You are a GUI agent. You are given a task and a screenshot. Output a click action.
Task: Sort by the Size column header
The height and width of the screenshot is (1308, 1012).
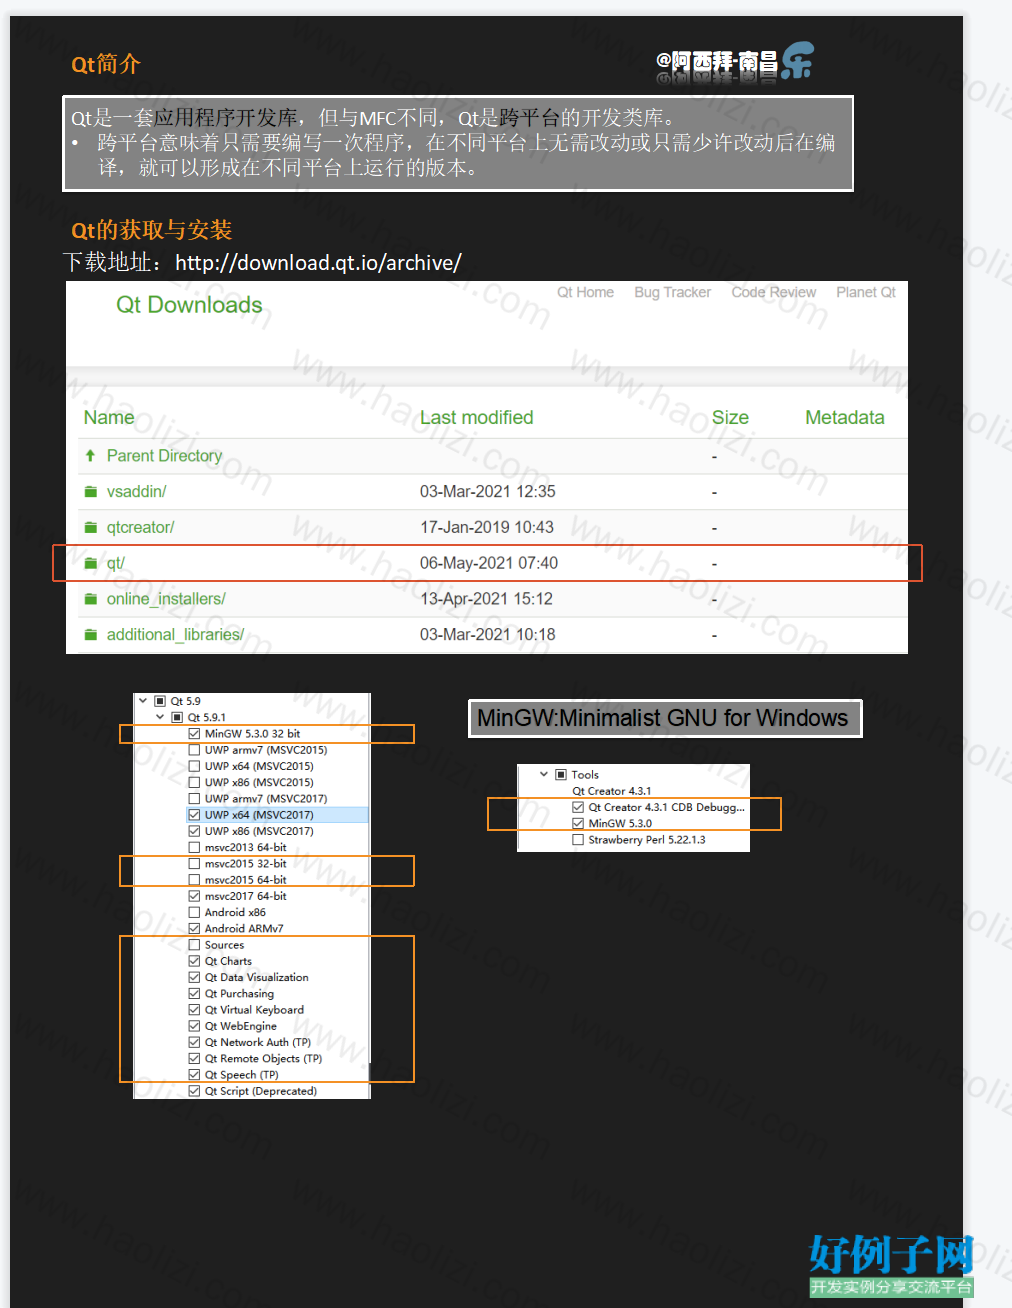[730, 417]
